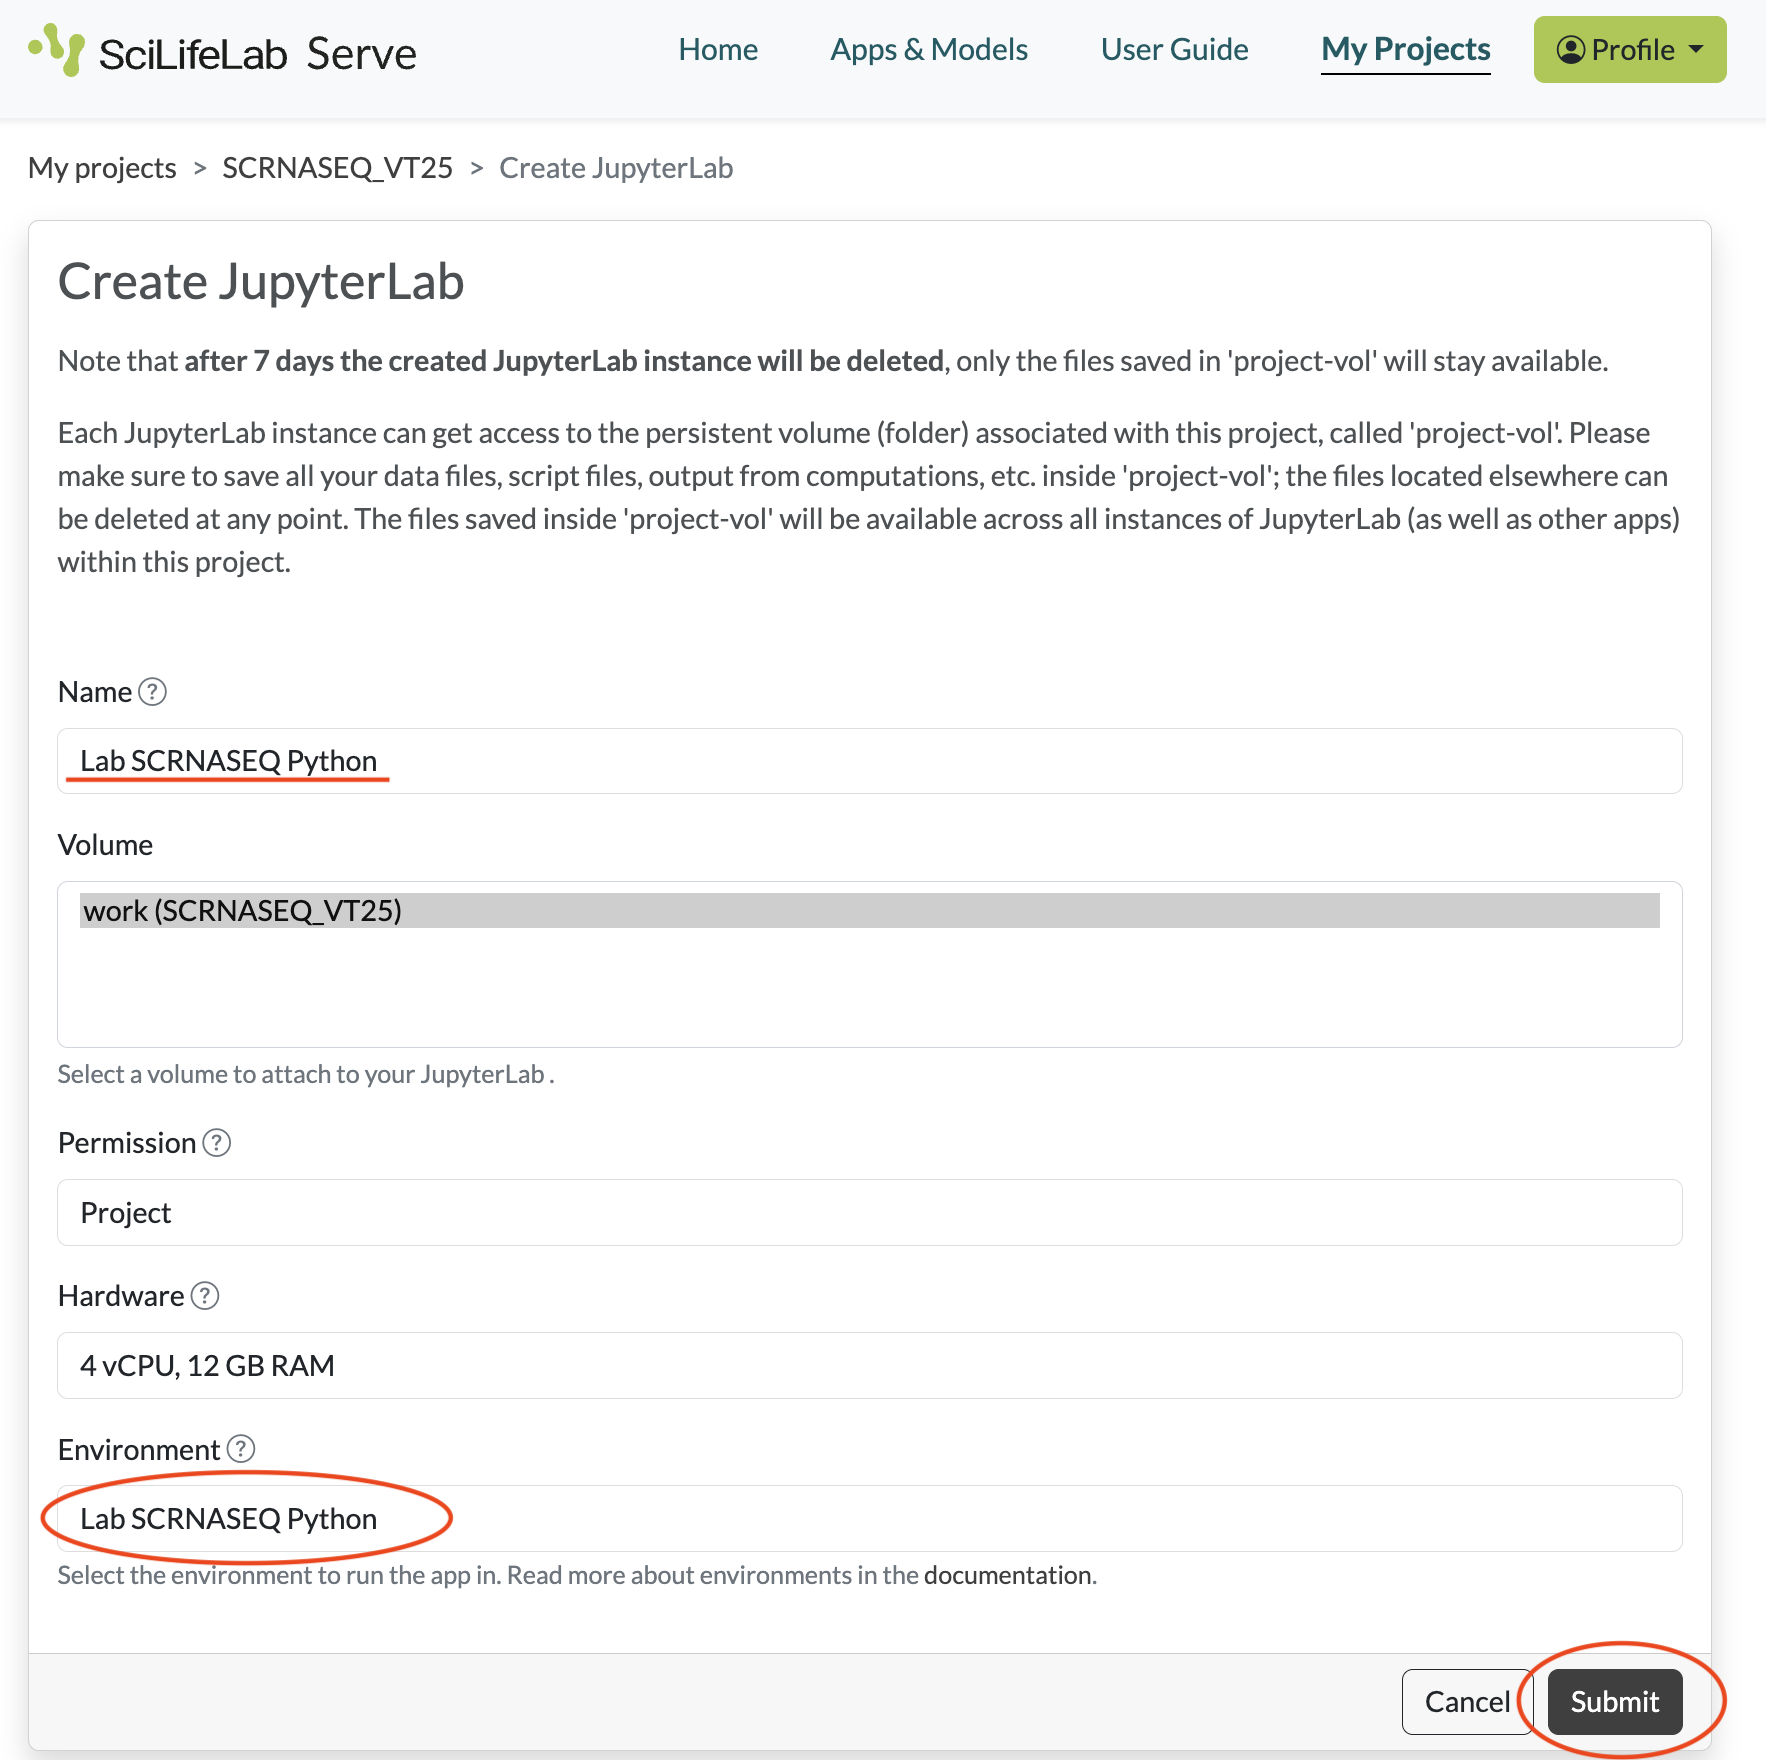Click My projects breadcrumb link
Image resolution: width=1766 pixels, height=1760 pixels.
[102, 168]
